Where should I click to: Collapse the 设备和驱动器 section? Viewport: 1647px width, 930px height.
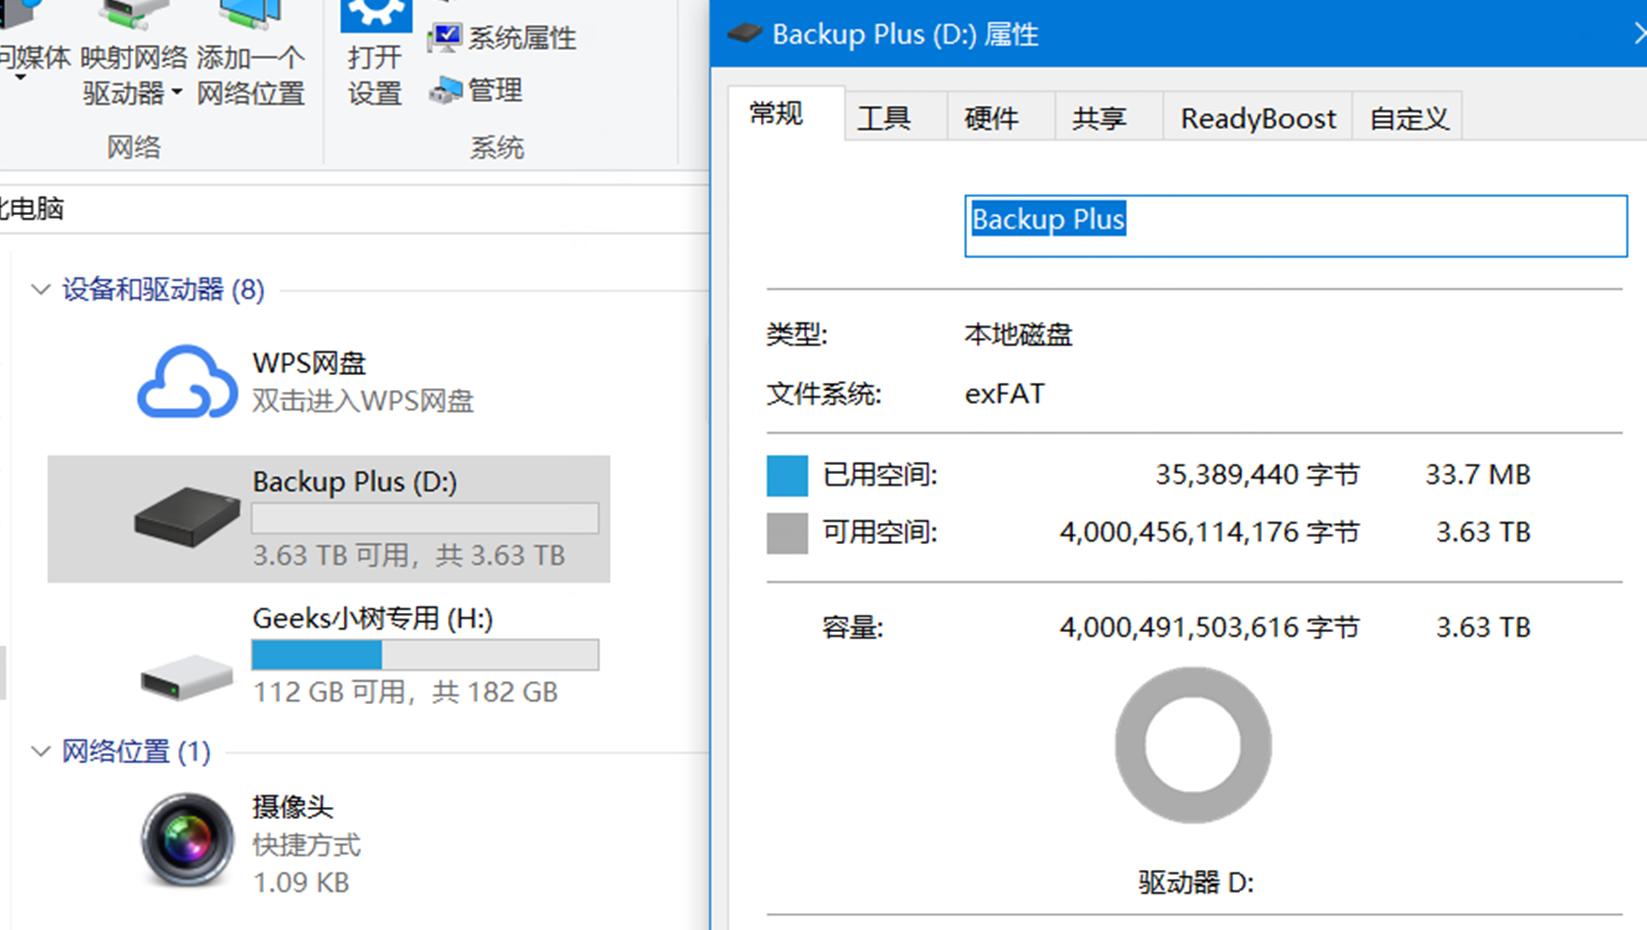(40, 290)
